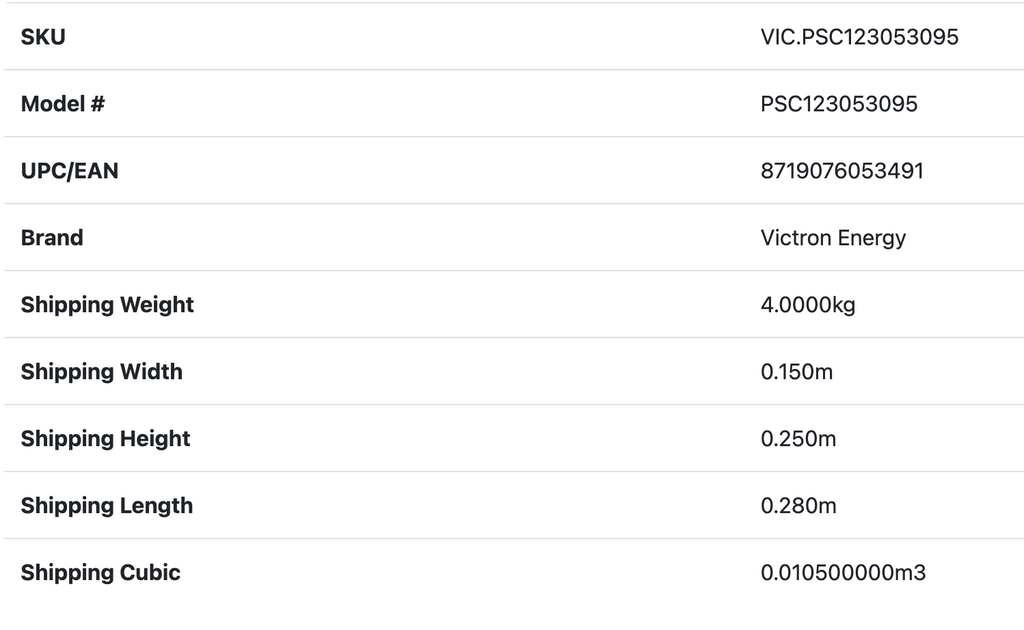Select the 0.150m width value
This screenshot has width=1024, height=630.
797,372
